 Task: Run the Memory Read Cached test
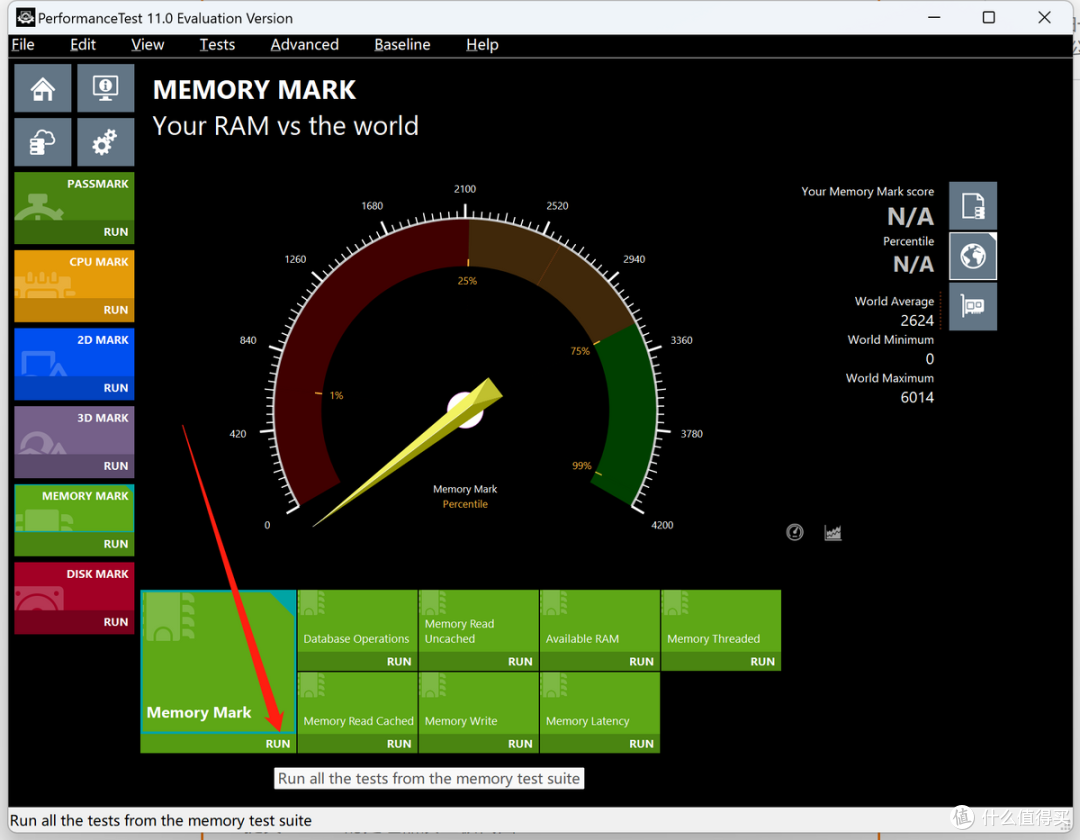click(x=399, y=744)
